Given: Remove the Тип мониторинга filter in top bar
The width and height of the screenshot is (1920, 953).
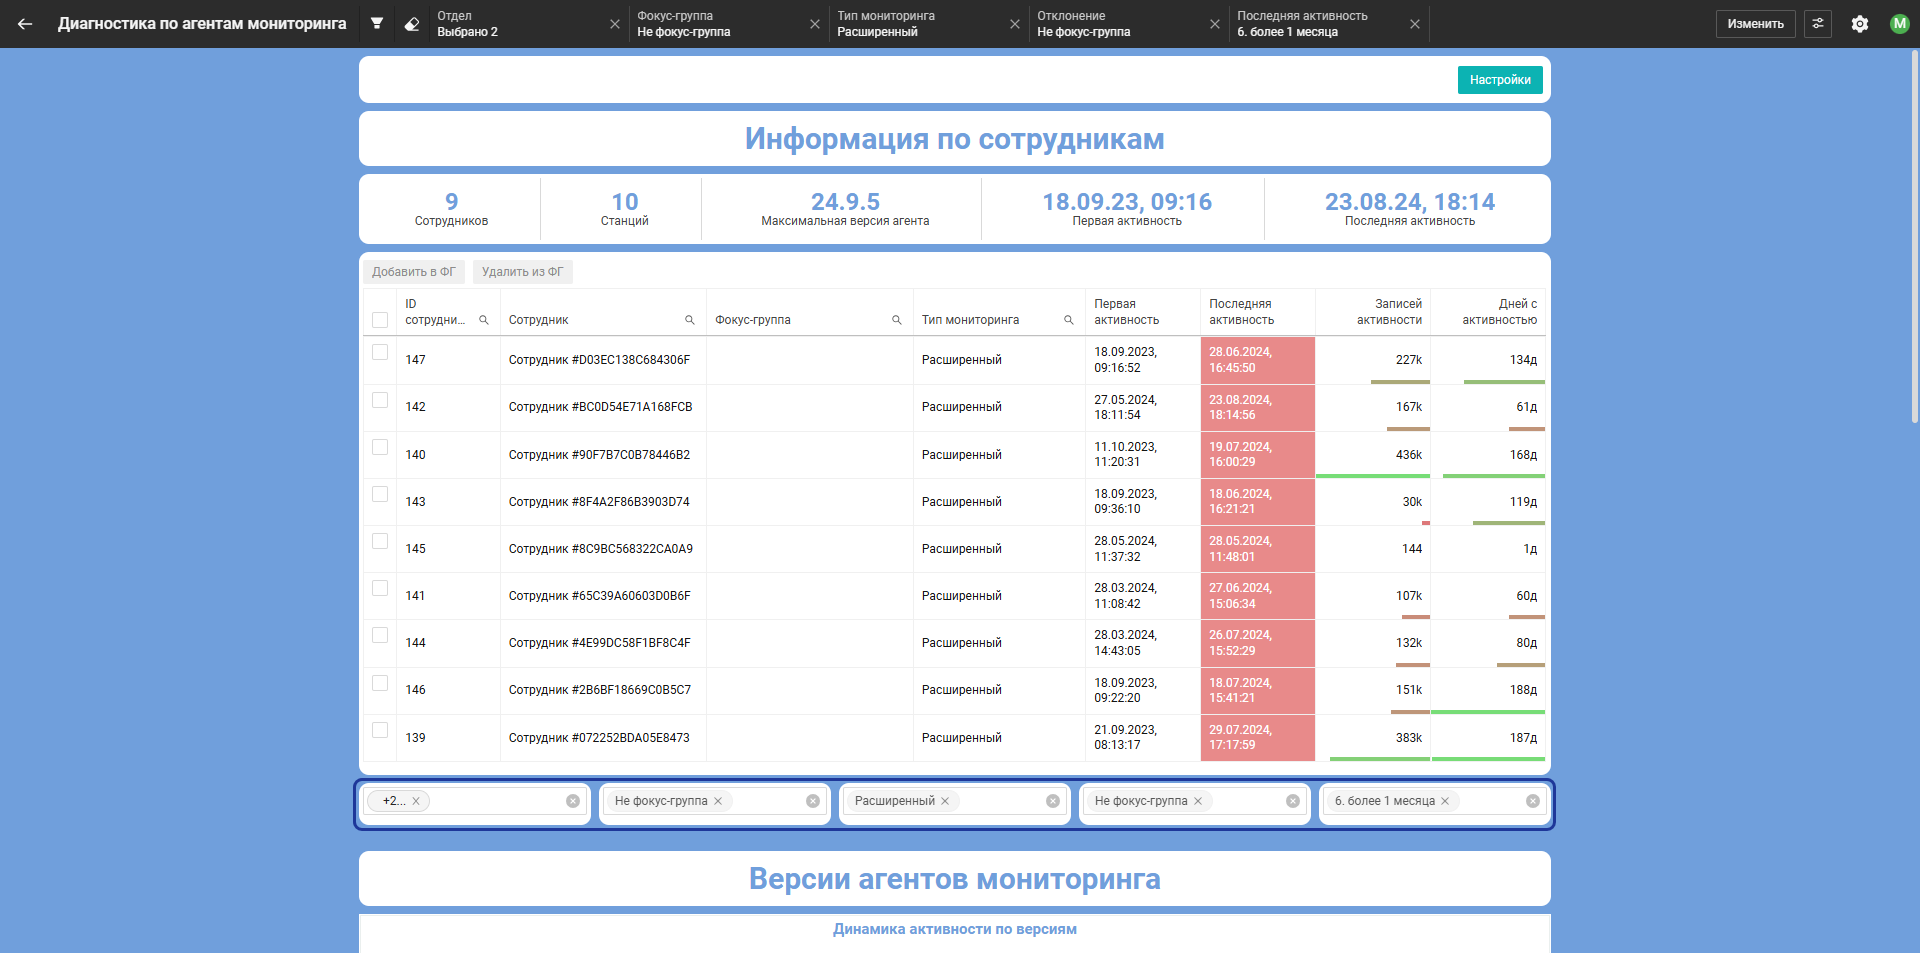Looking at the screenshot, I should point(1015,24).
